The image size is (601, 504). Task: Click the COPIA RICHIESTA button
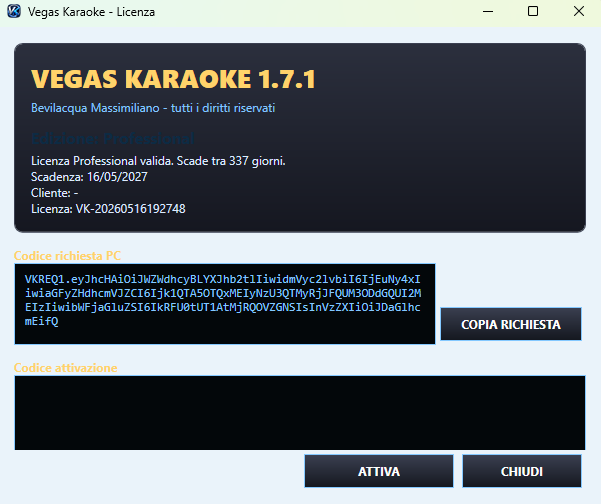(511, 324)
